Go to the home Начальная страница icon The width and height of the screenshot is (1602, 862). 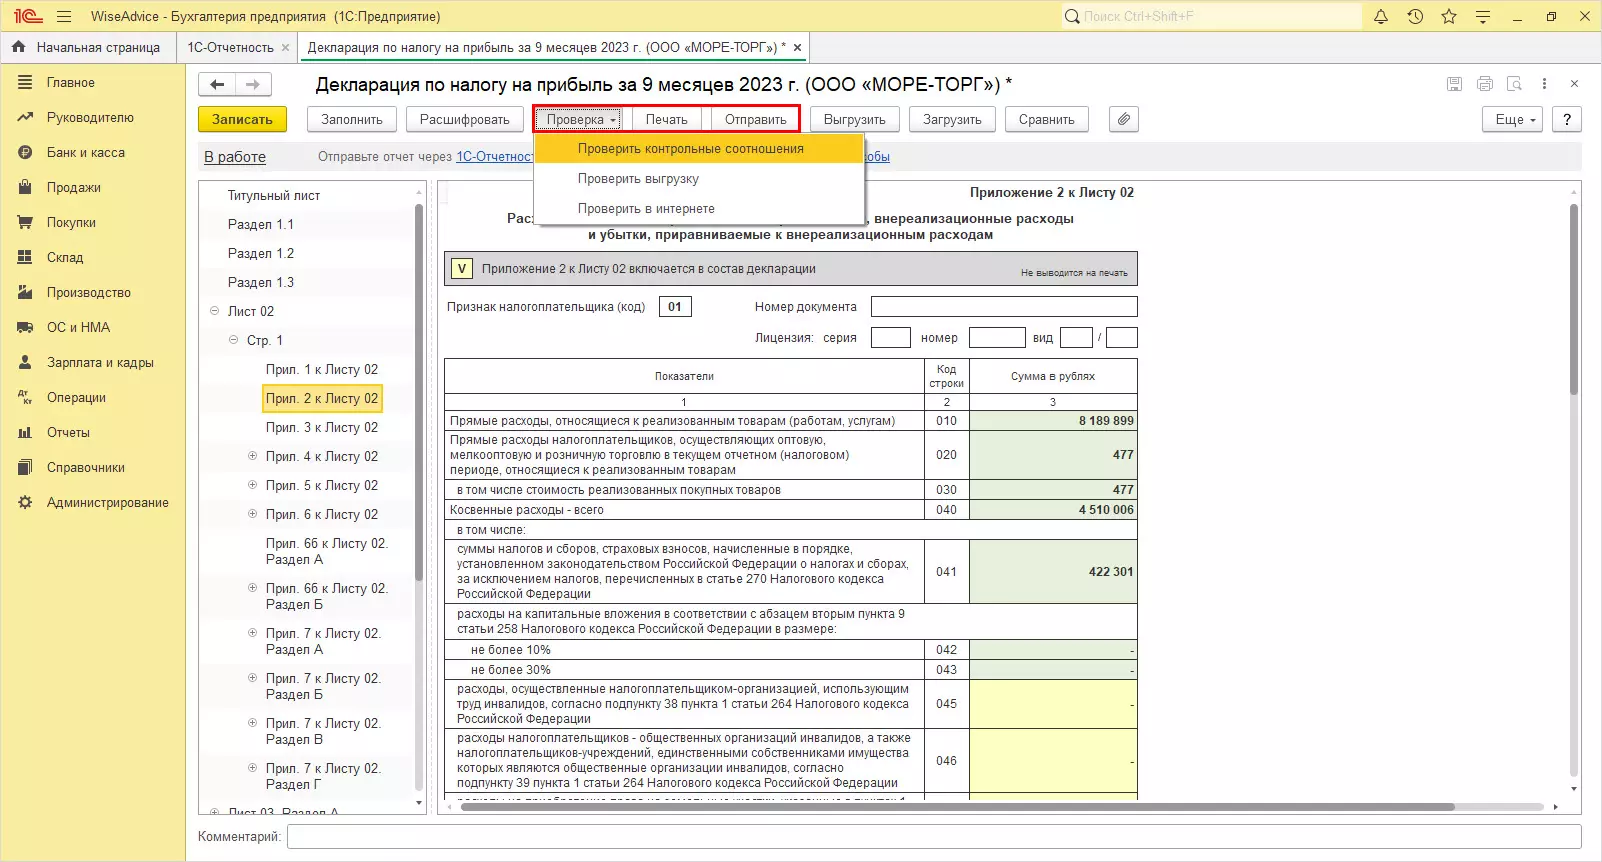[19, 47]
